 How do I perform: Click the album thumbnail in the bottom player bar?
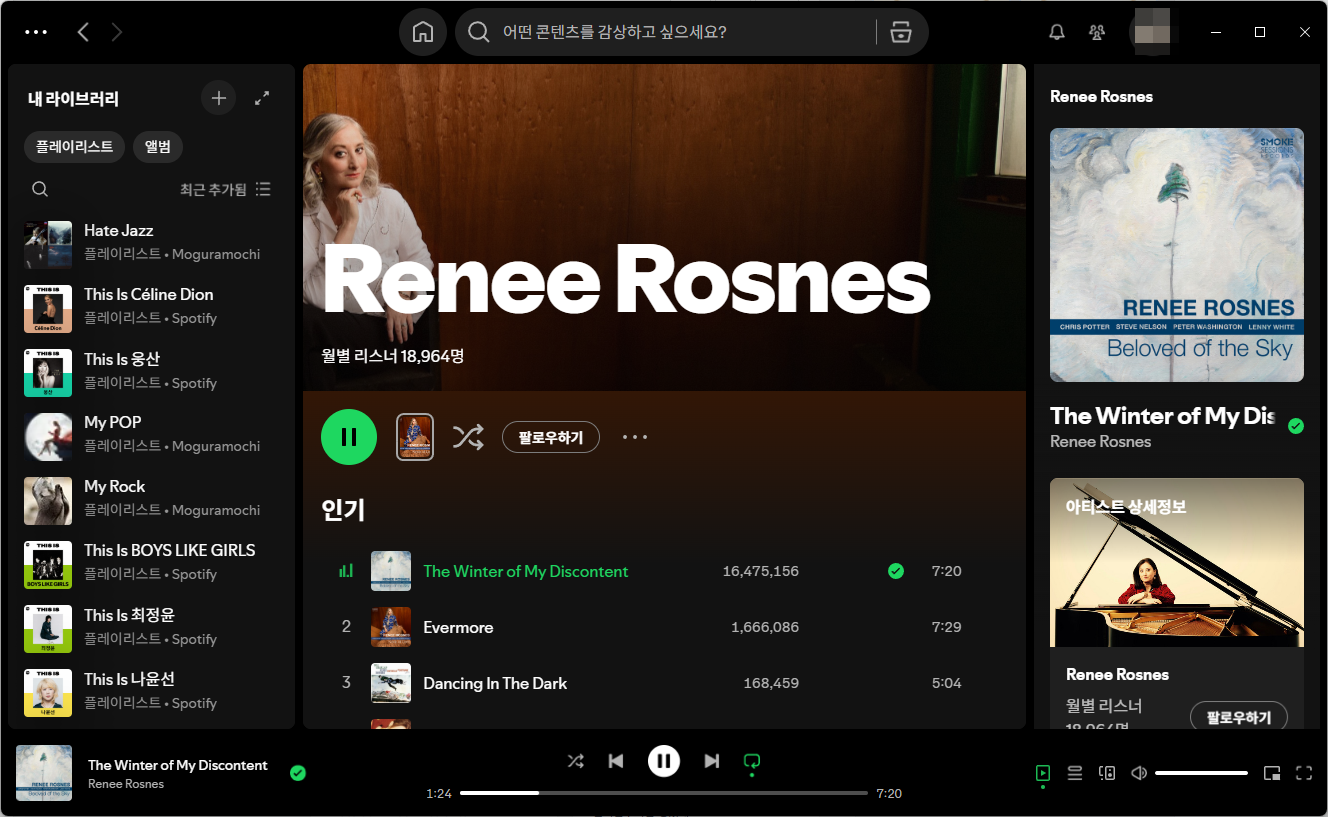44,773
